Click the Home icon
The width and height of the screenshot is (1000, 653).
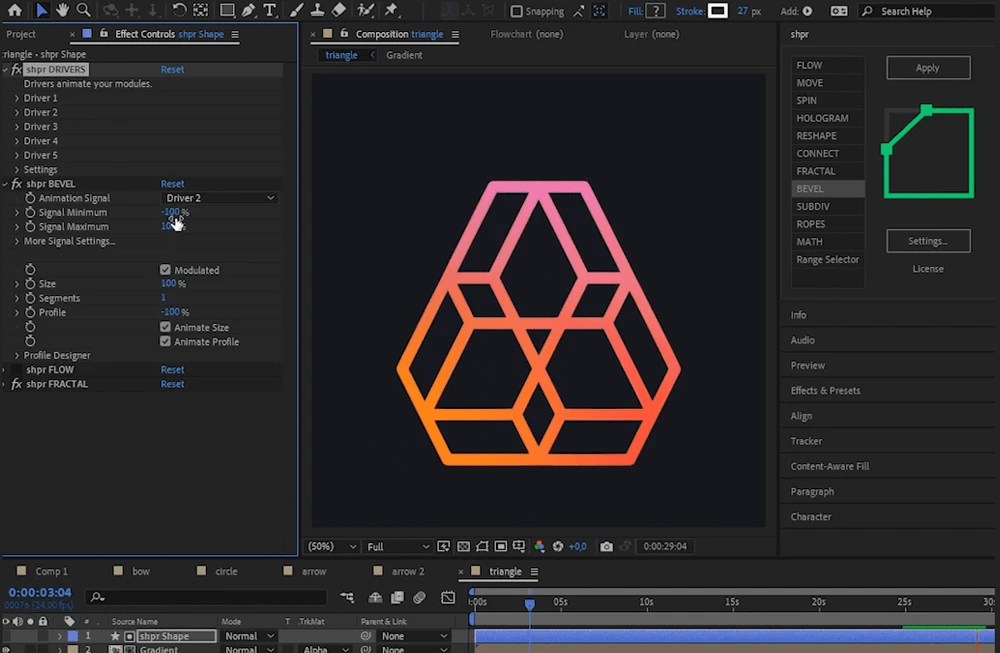click(x=14, y=11)
